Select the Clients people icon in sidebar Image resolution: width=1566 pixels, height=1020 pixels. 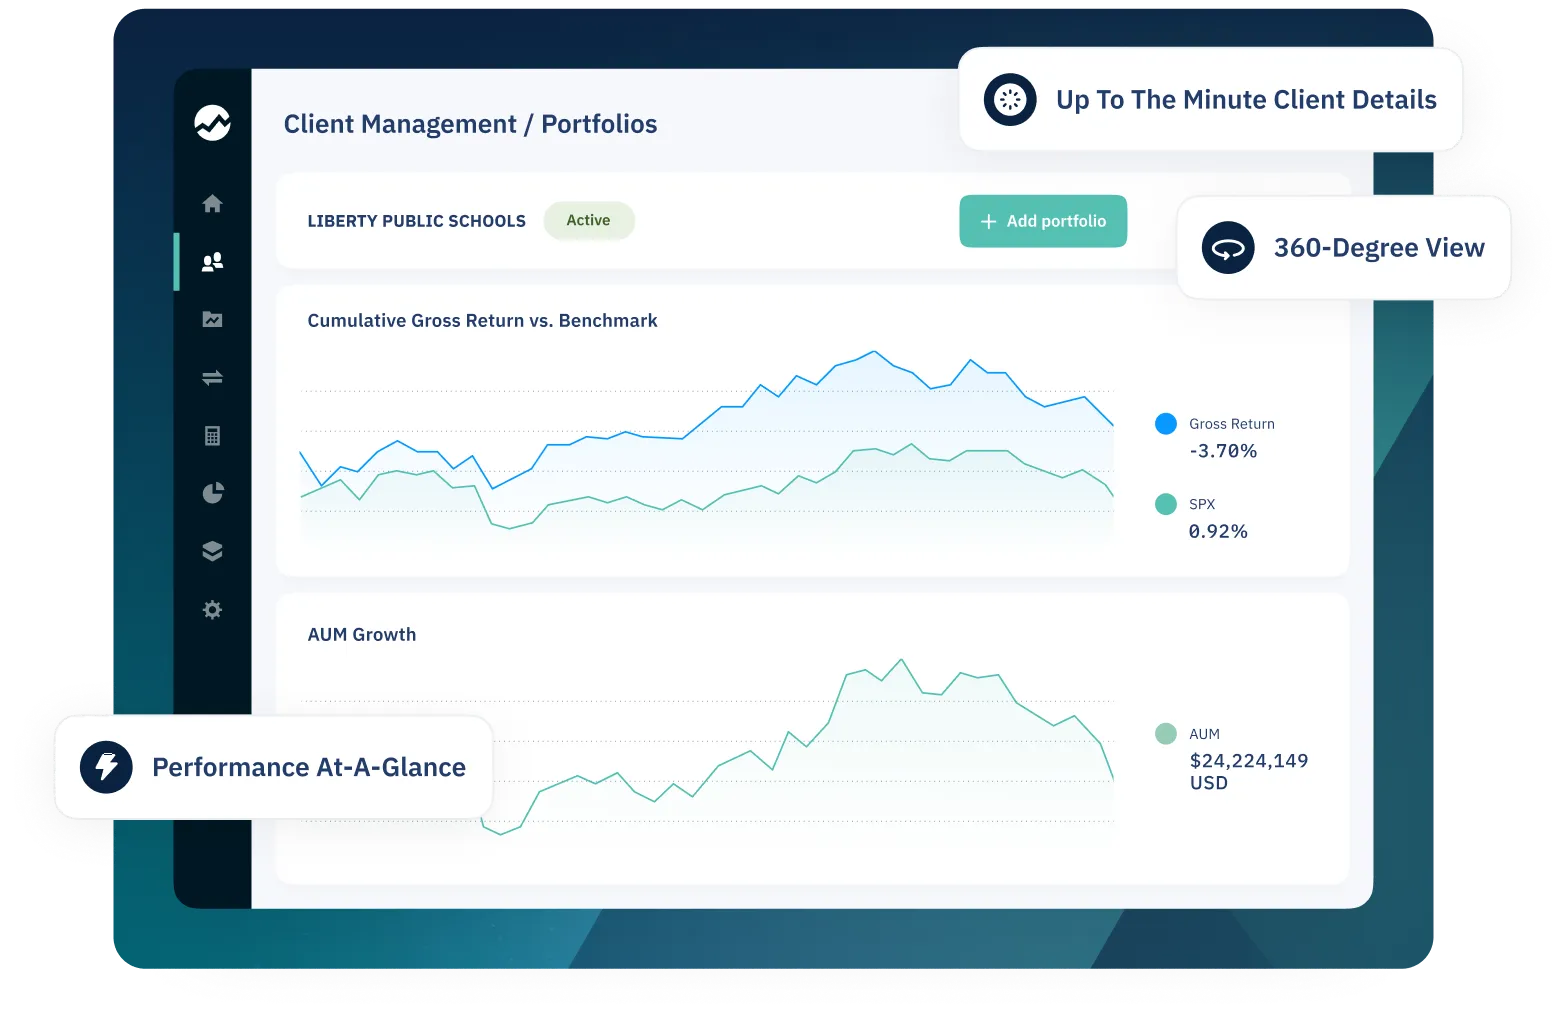[x=212, y=262]
